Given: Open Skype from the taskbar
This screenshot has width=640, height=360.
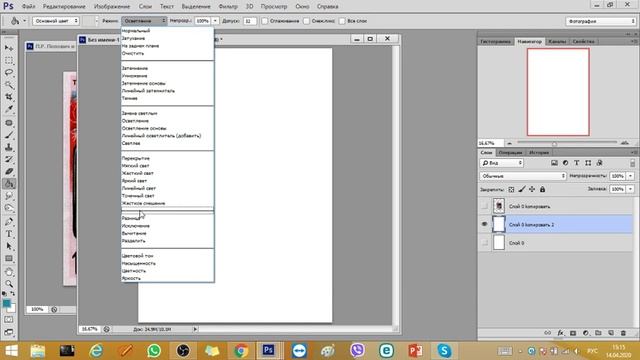Looking at the screenshot, I should (444, 351).
